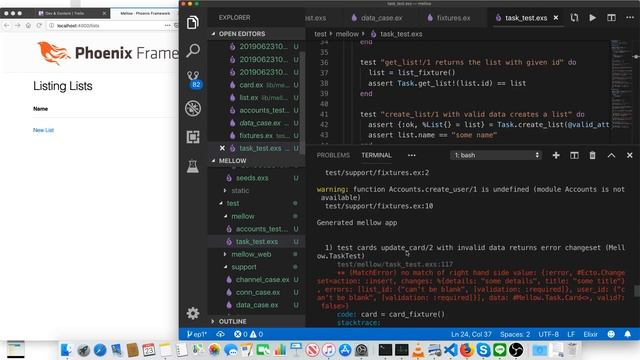Switch to the PROBLEMS panel tab
640x360 pixels.
pos(333,155)
